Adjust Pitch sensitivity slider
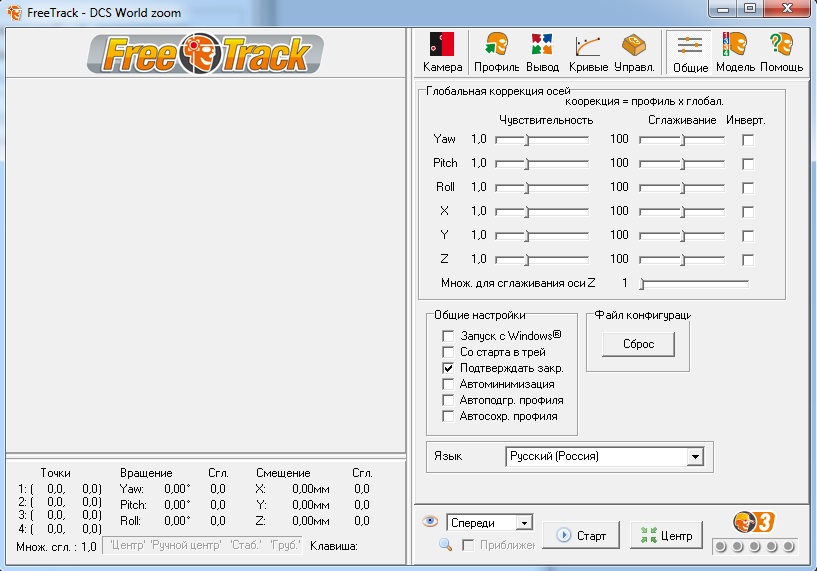This screenshot has width=817, height=571. click(542, 164)
